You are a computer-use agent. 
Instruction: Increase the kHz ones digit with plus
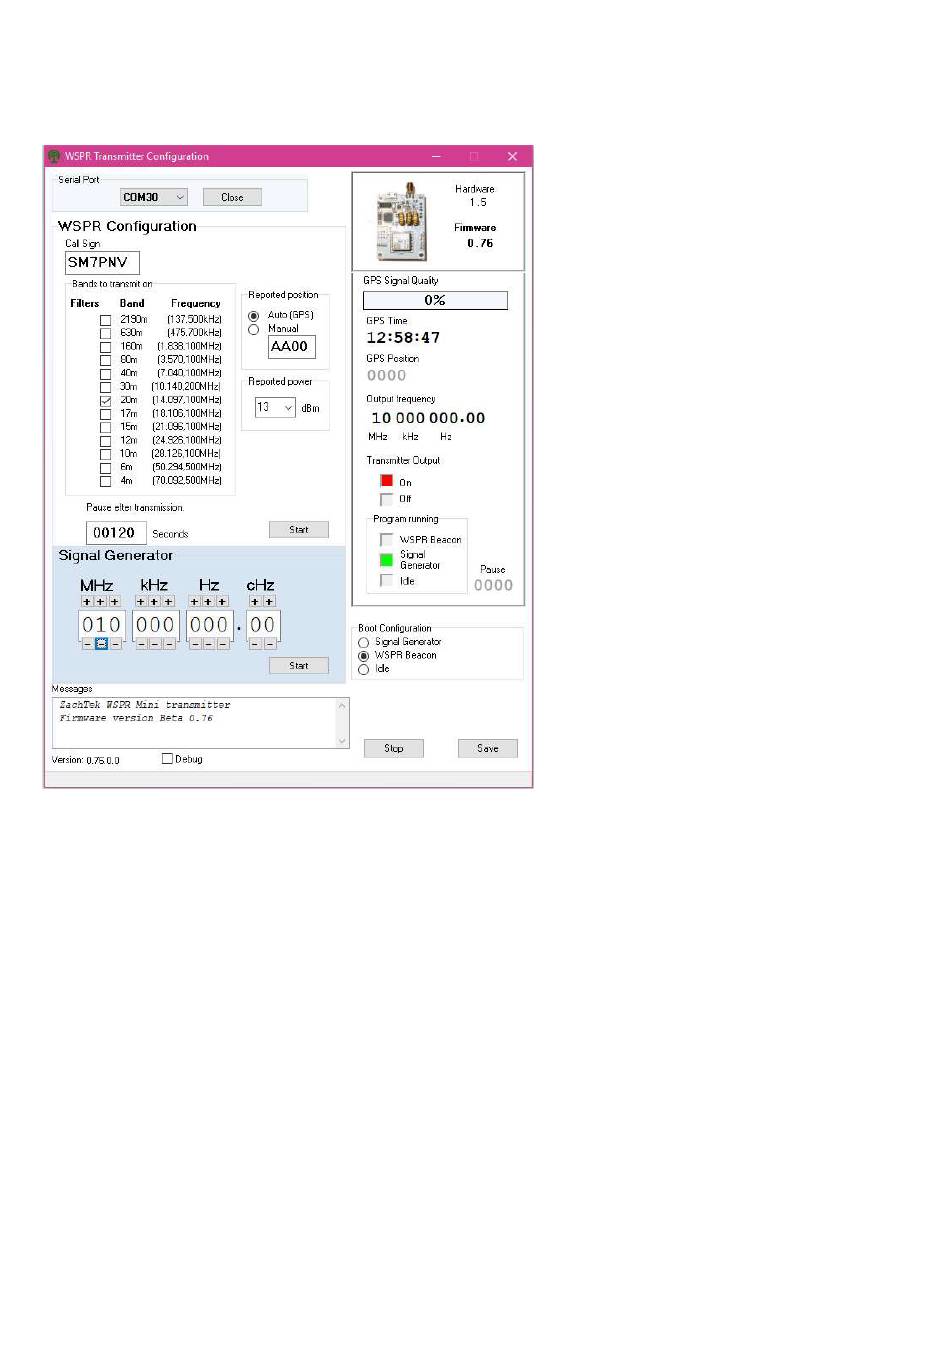(x=169, y=602)
